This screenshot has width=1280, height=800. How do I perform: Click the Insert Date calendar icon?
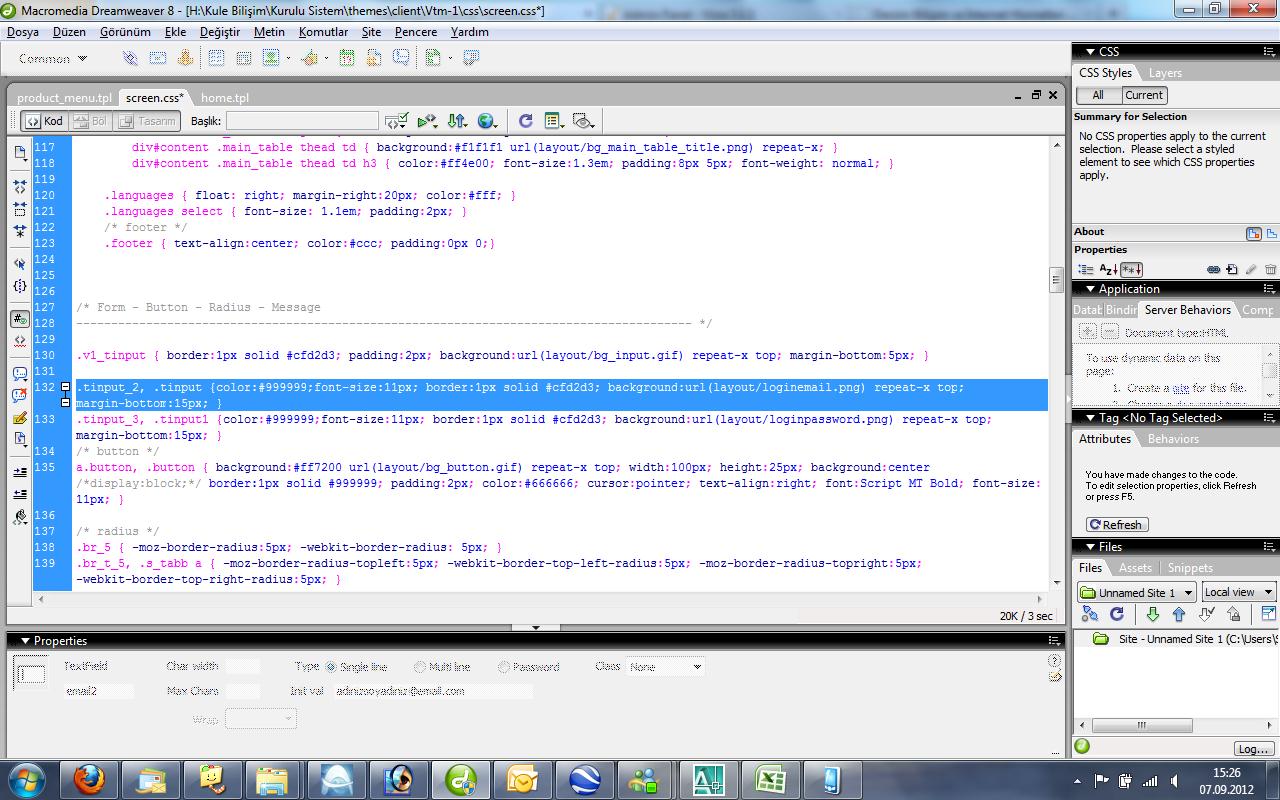(x=346, y=59)
